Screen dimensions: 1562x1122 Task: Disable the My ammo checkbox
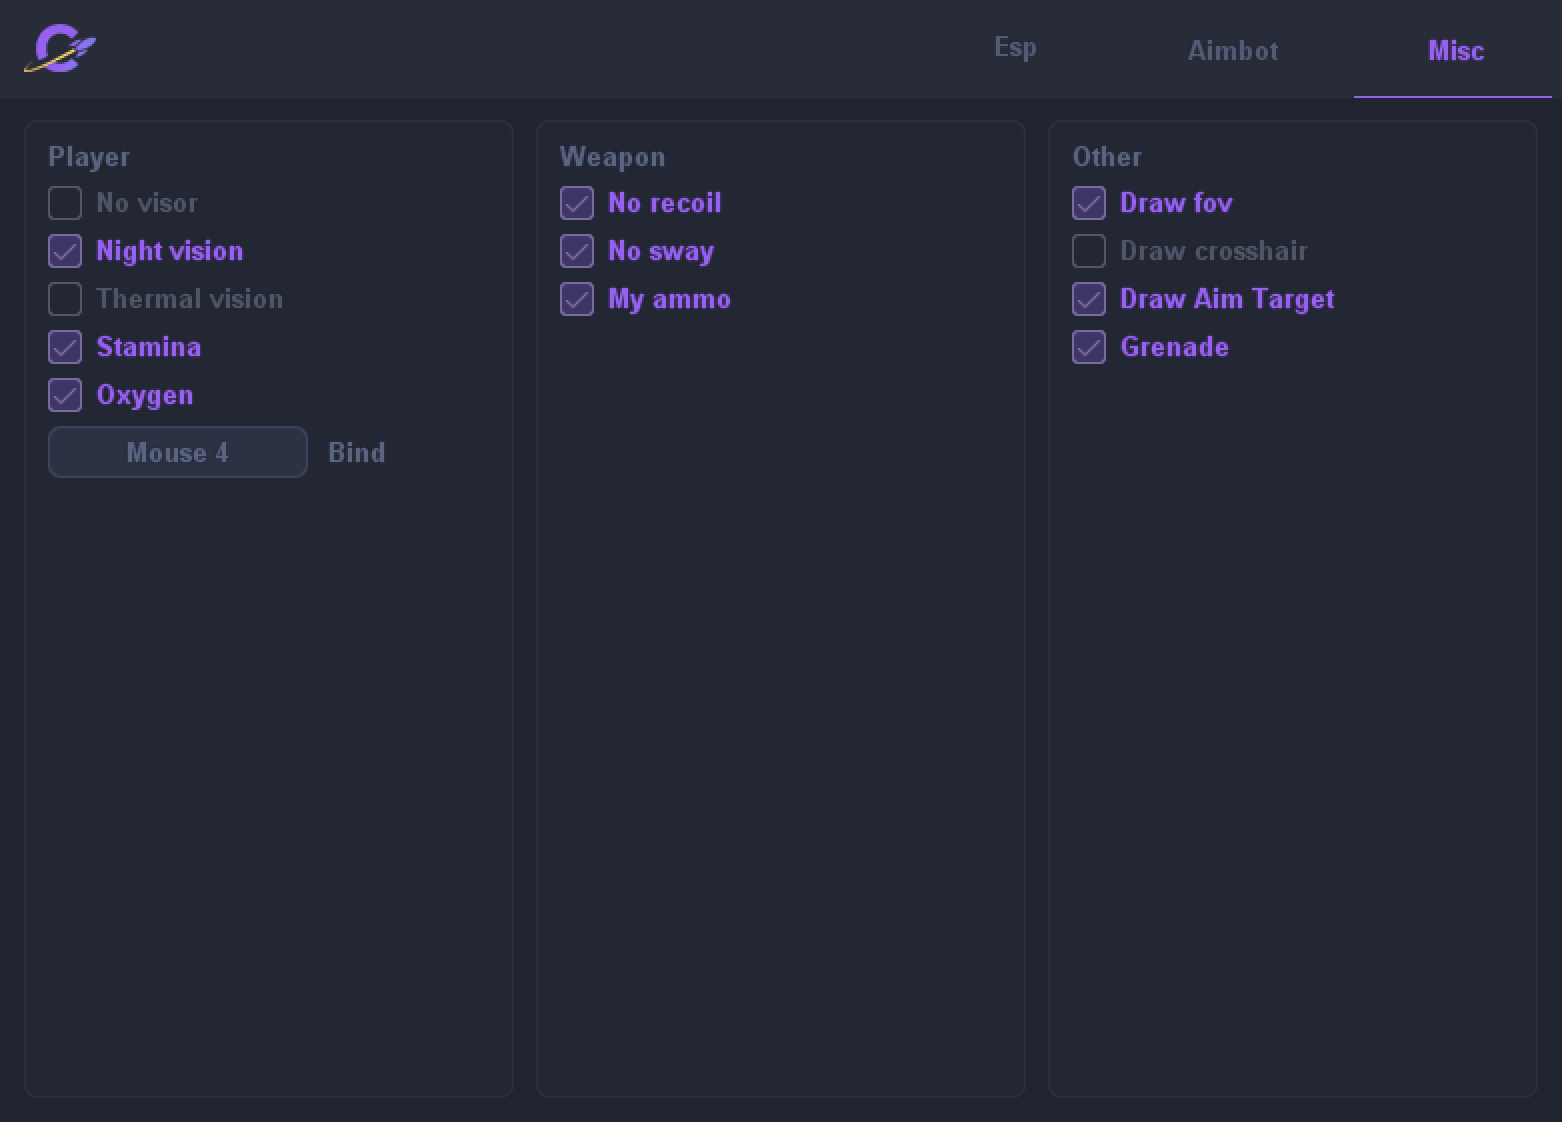577,299
